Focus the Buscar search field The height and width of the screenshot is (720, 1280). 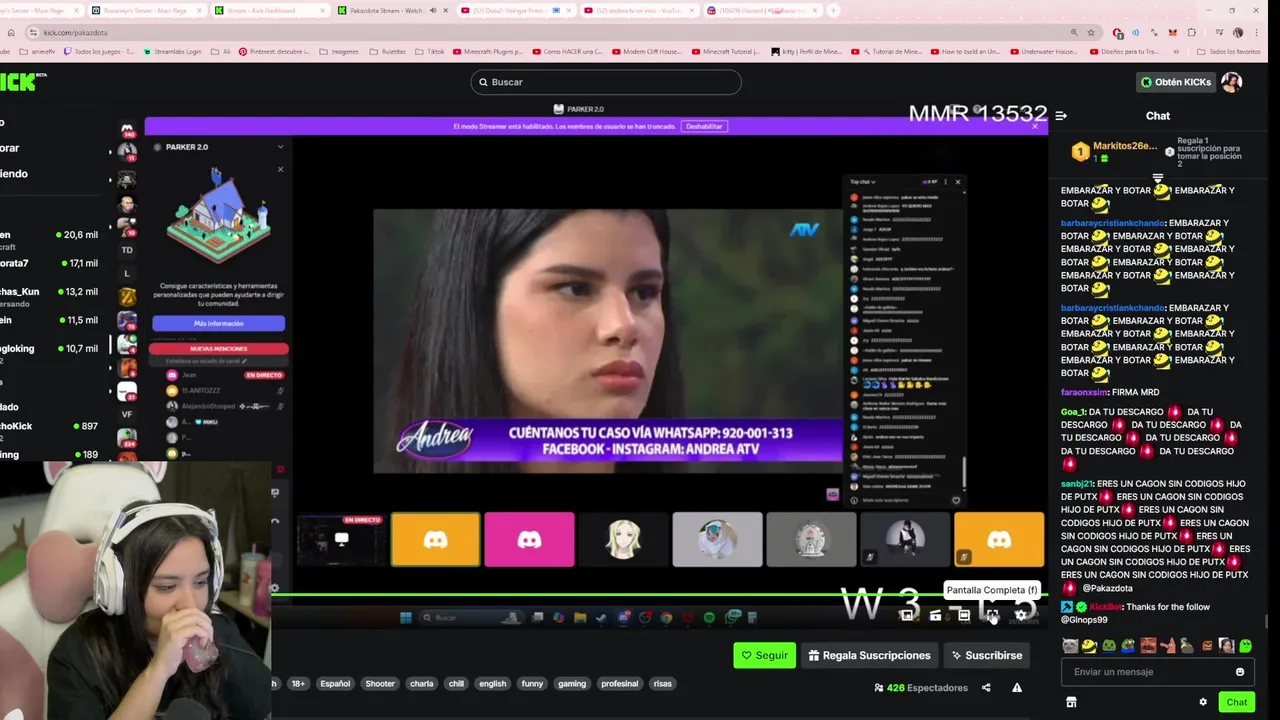606,82
